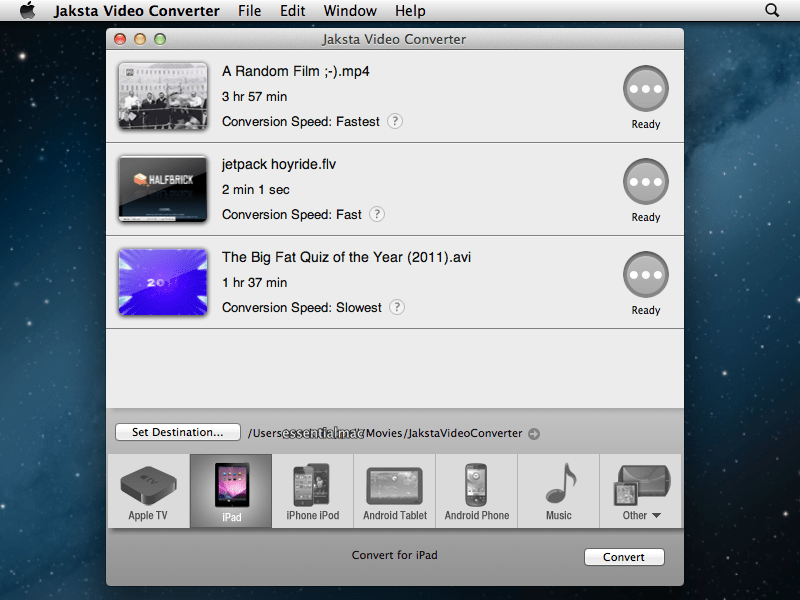Start conversion with the Convert button

[624, 557]
